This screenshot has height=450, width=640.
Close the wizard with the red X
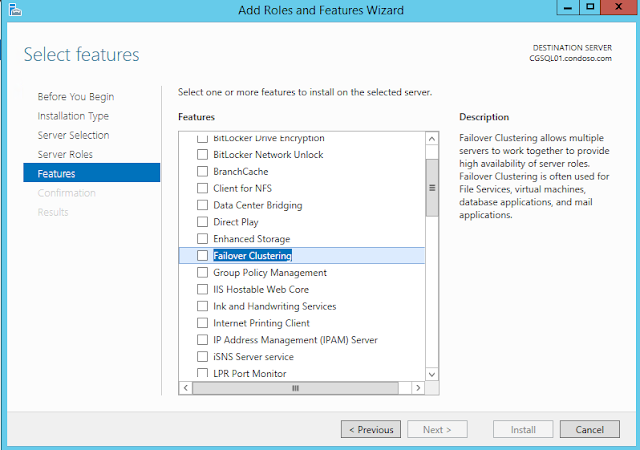click(619, 9)
